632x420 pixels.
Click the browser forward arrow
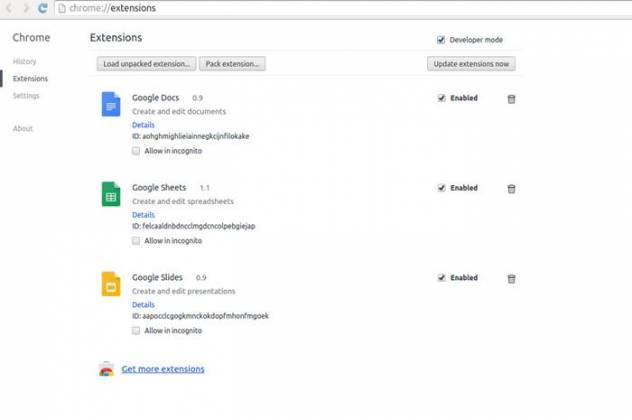(x=26, y=8)
